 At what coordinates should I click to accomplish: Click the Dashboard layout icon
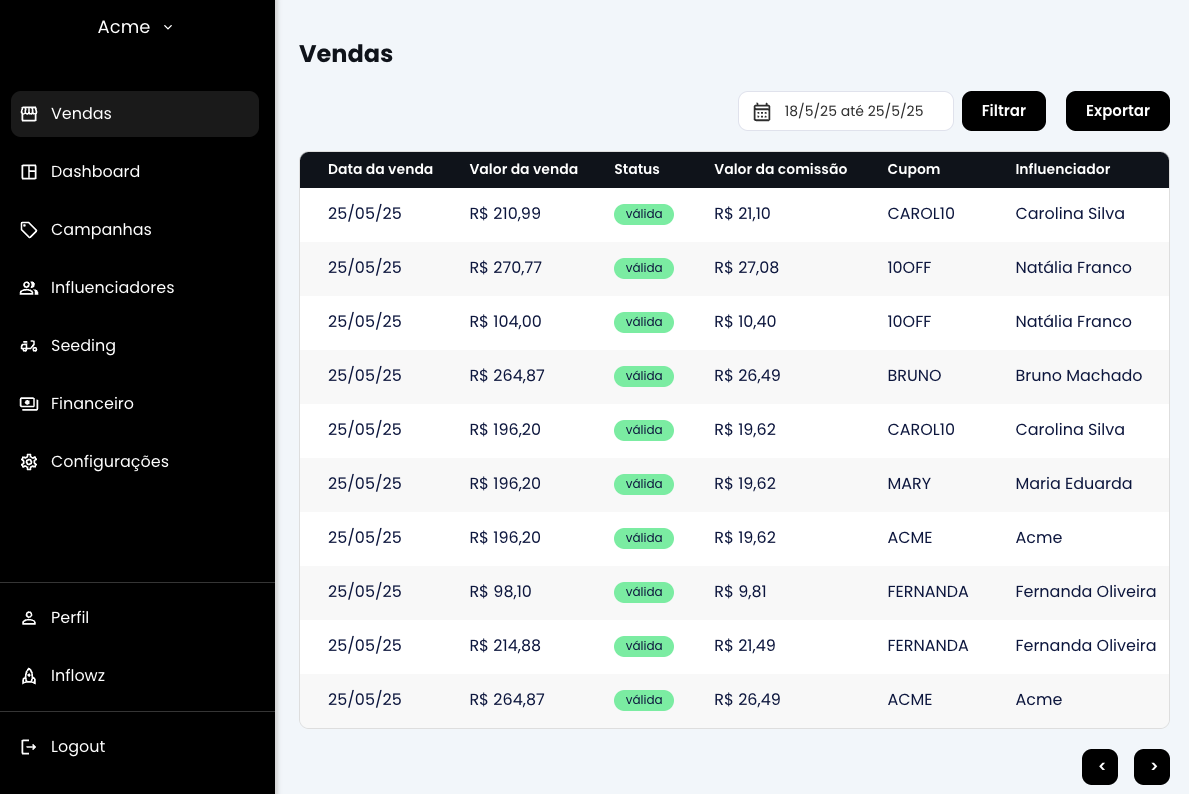[x=29, y=172]
